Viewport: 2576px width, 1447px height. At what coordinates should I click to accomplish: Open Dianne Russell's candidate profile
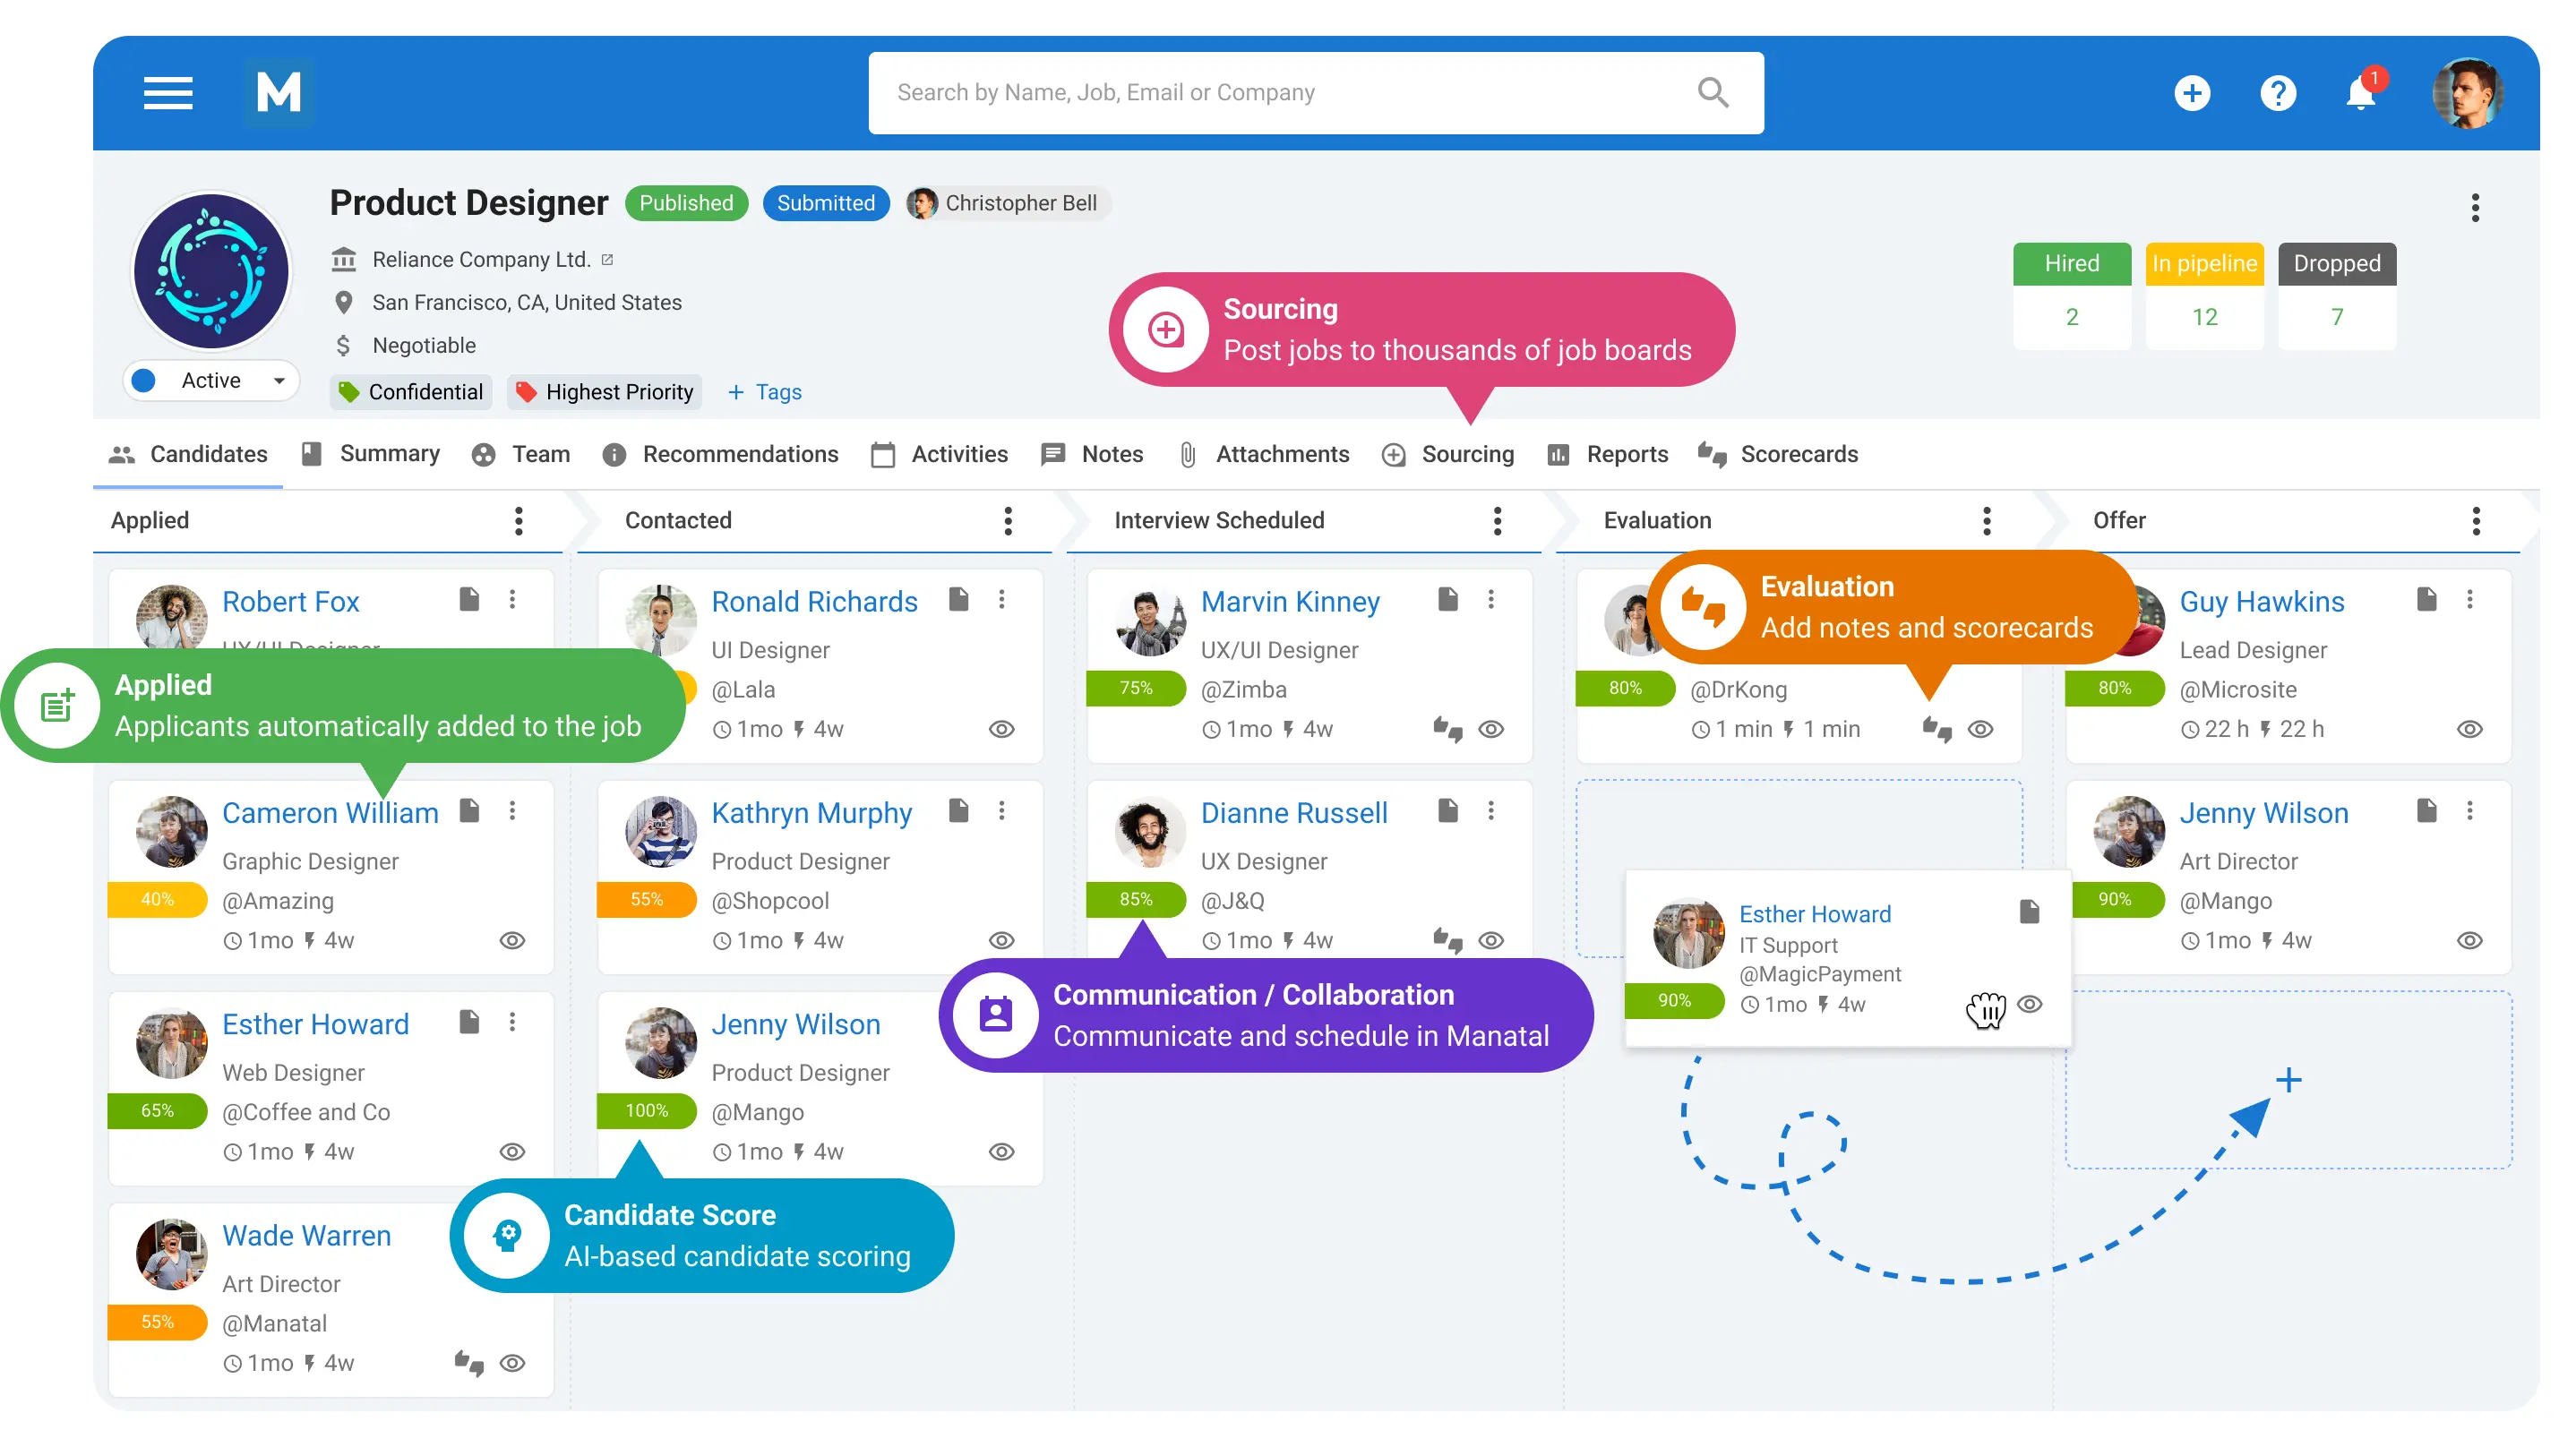pyautogui.click(x=1293, y=812)
